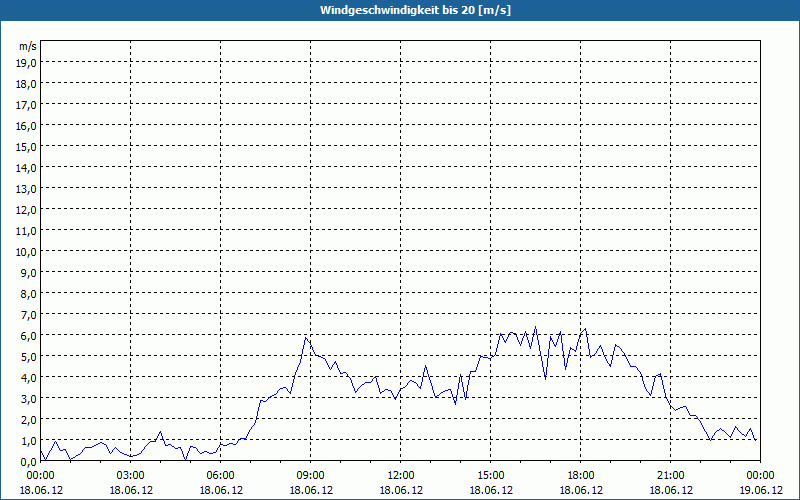Click the 2,0 y-axis label
Image resolution: width=800 pixels, height=500 pixels.
[29, 420]
